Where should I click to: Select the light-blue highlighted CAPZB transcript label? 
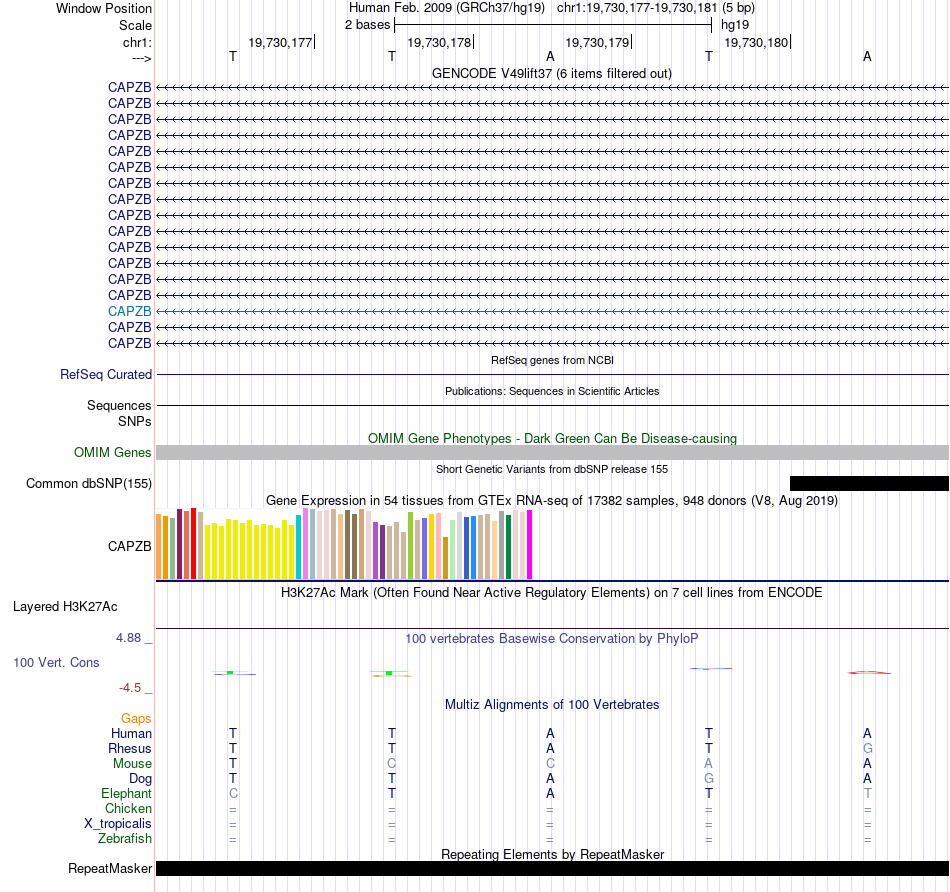(x=130, y=311)
